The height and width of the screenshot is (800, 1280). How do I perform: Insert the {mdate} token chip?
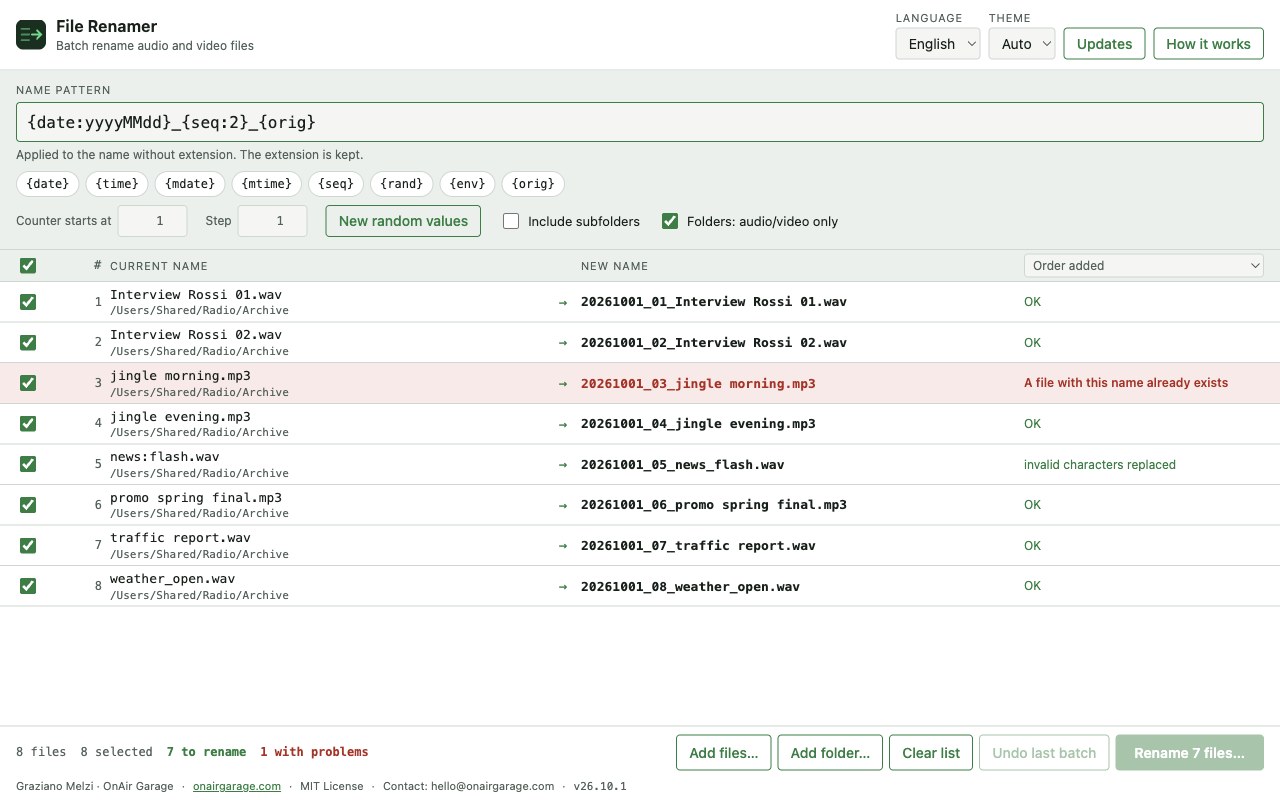click(190, 184)
